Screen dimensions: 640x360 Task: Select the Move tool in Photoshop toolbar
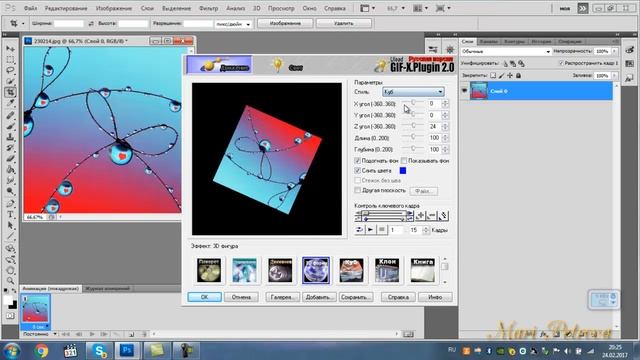pos(10,49)
